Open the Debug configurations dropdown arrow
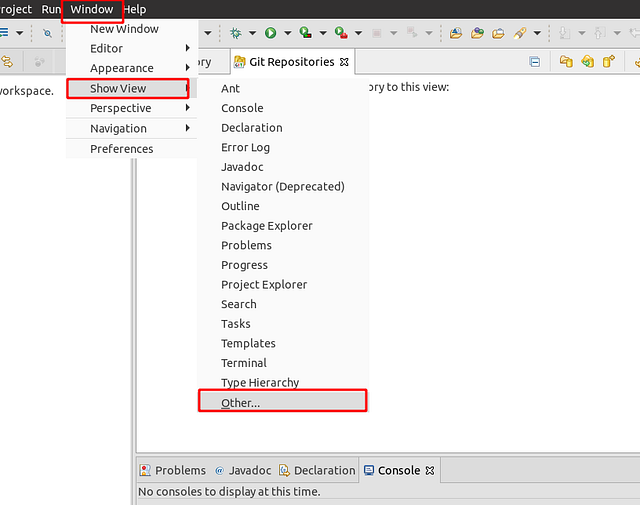 253,33
